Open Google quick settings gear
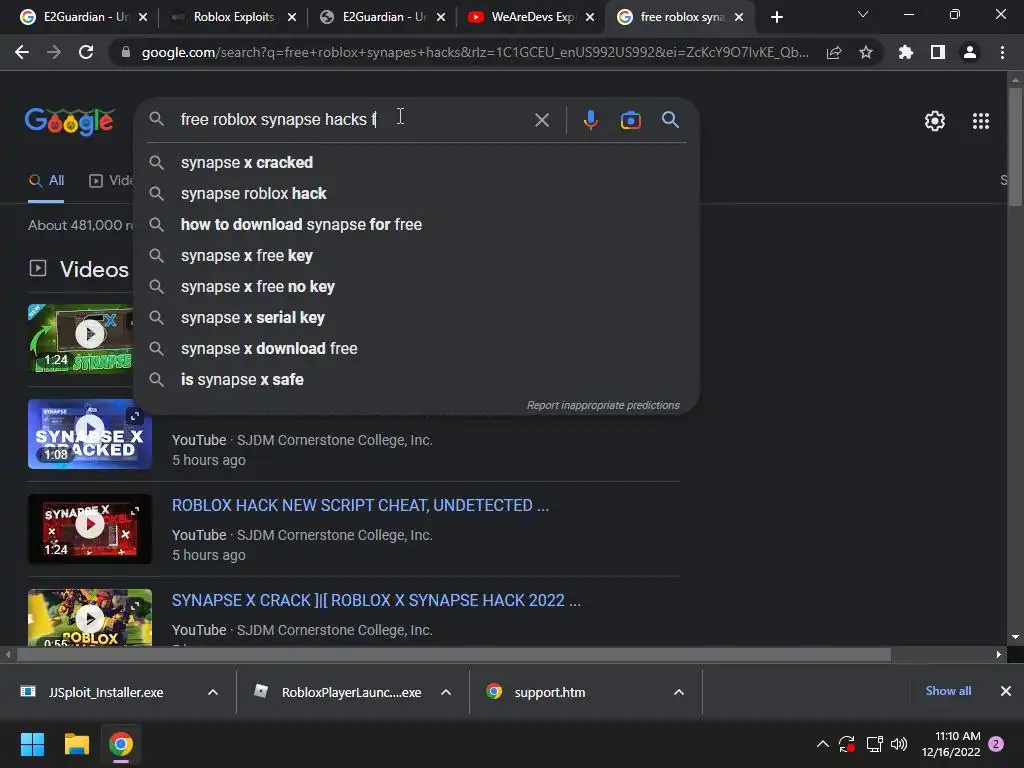The width and height of the screenshot is (1024, 768). click(x=935, y=121)
